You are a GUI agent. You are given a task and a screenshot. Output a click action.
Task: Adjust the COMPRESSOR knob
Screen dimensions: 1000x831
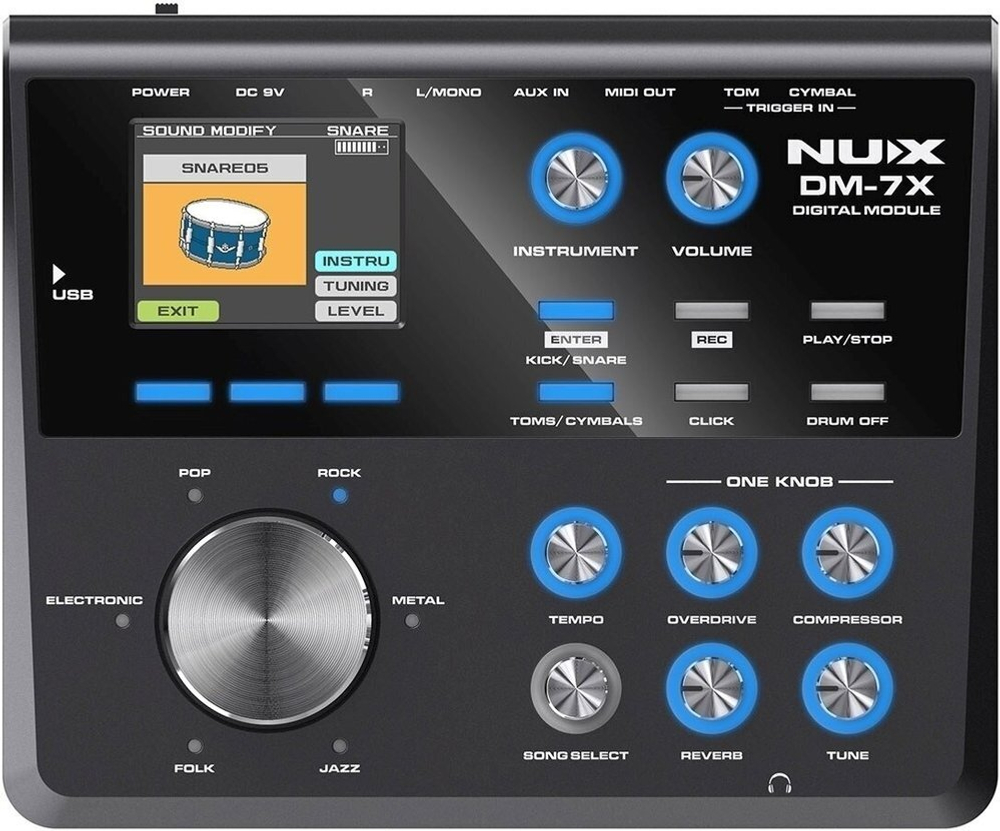pyautogui.click(x=848, y=553)
